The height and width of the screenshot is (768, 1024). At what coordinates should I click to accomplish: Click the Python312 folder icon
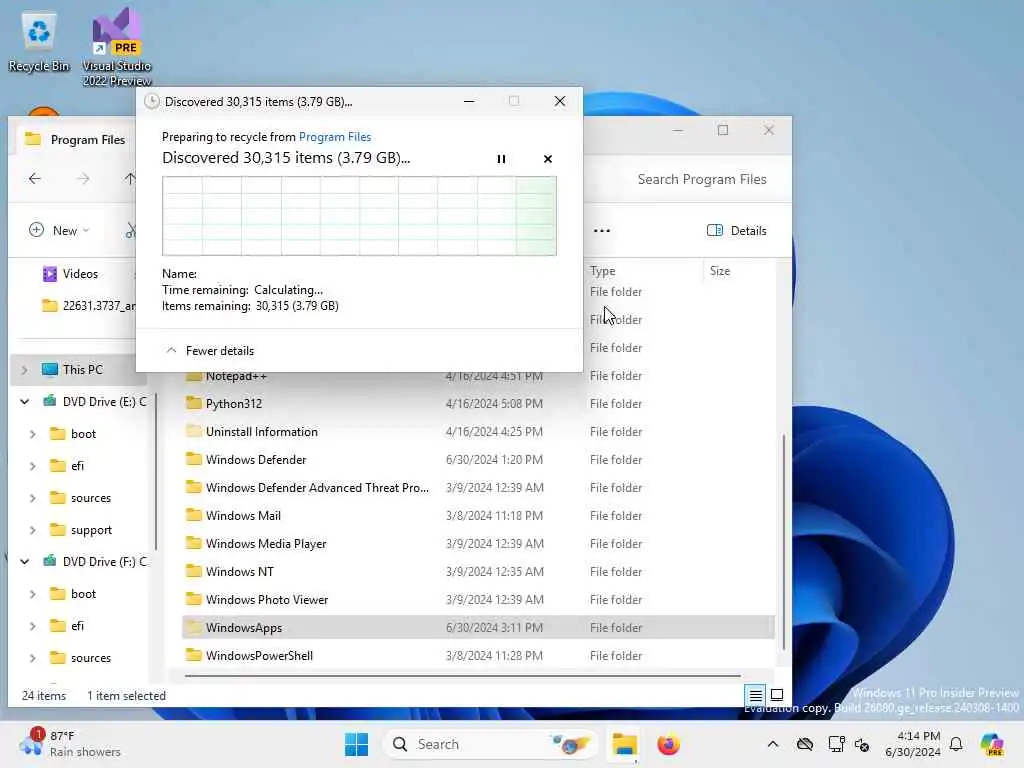[x=193, y=403]
